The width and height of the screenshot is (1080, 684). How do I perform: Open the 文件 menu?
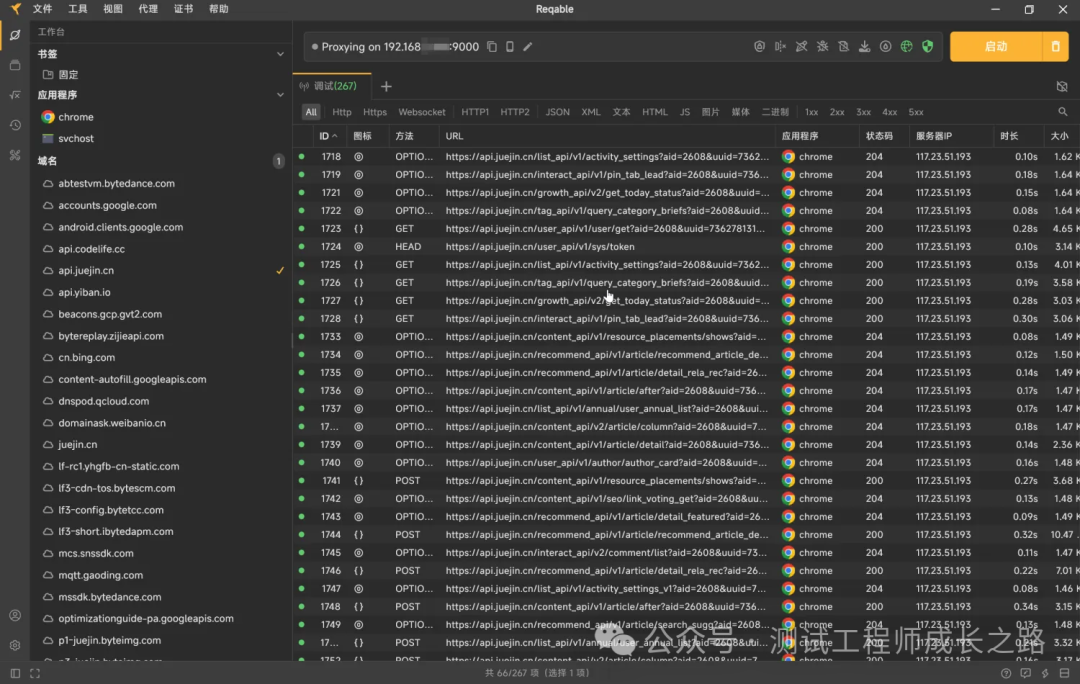[43, 9]
